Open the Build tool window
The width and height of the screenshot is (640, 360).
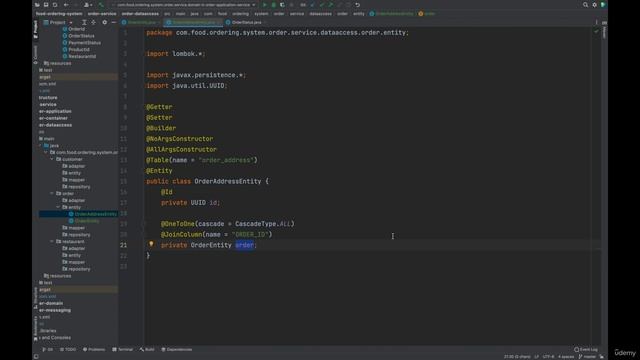(147, 349)
